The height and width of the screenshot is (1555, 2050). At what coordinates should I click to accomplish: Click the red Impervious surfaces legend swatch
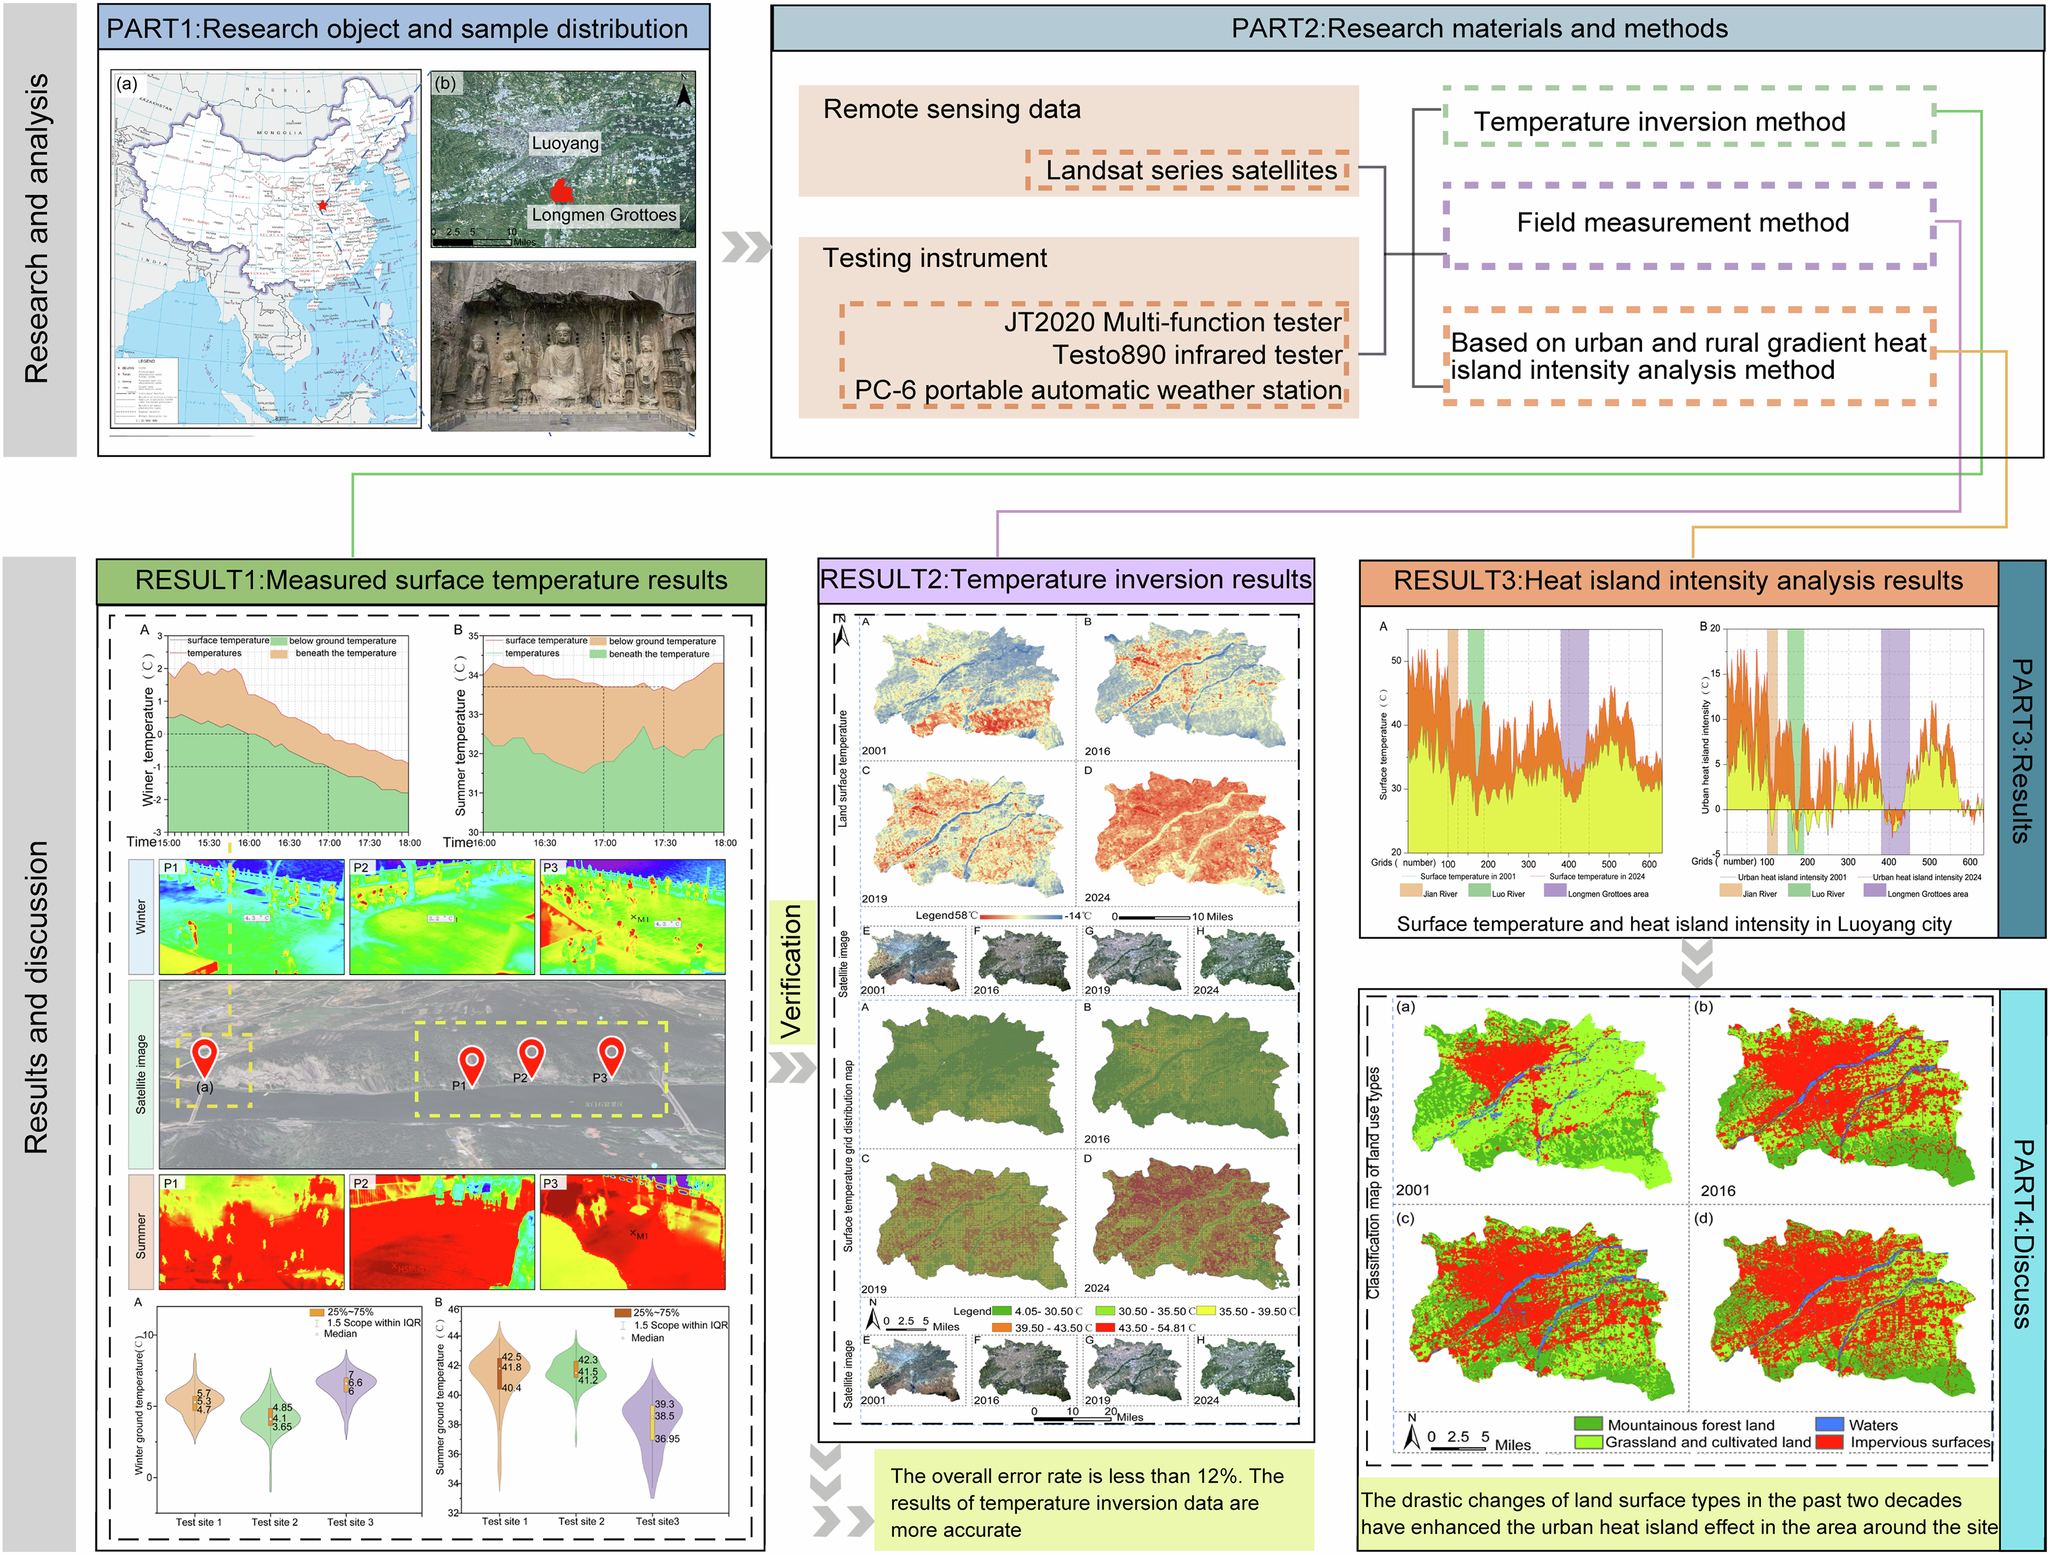point(1829,1442)
